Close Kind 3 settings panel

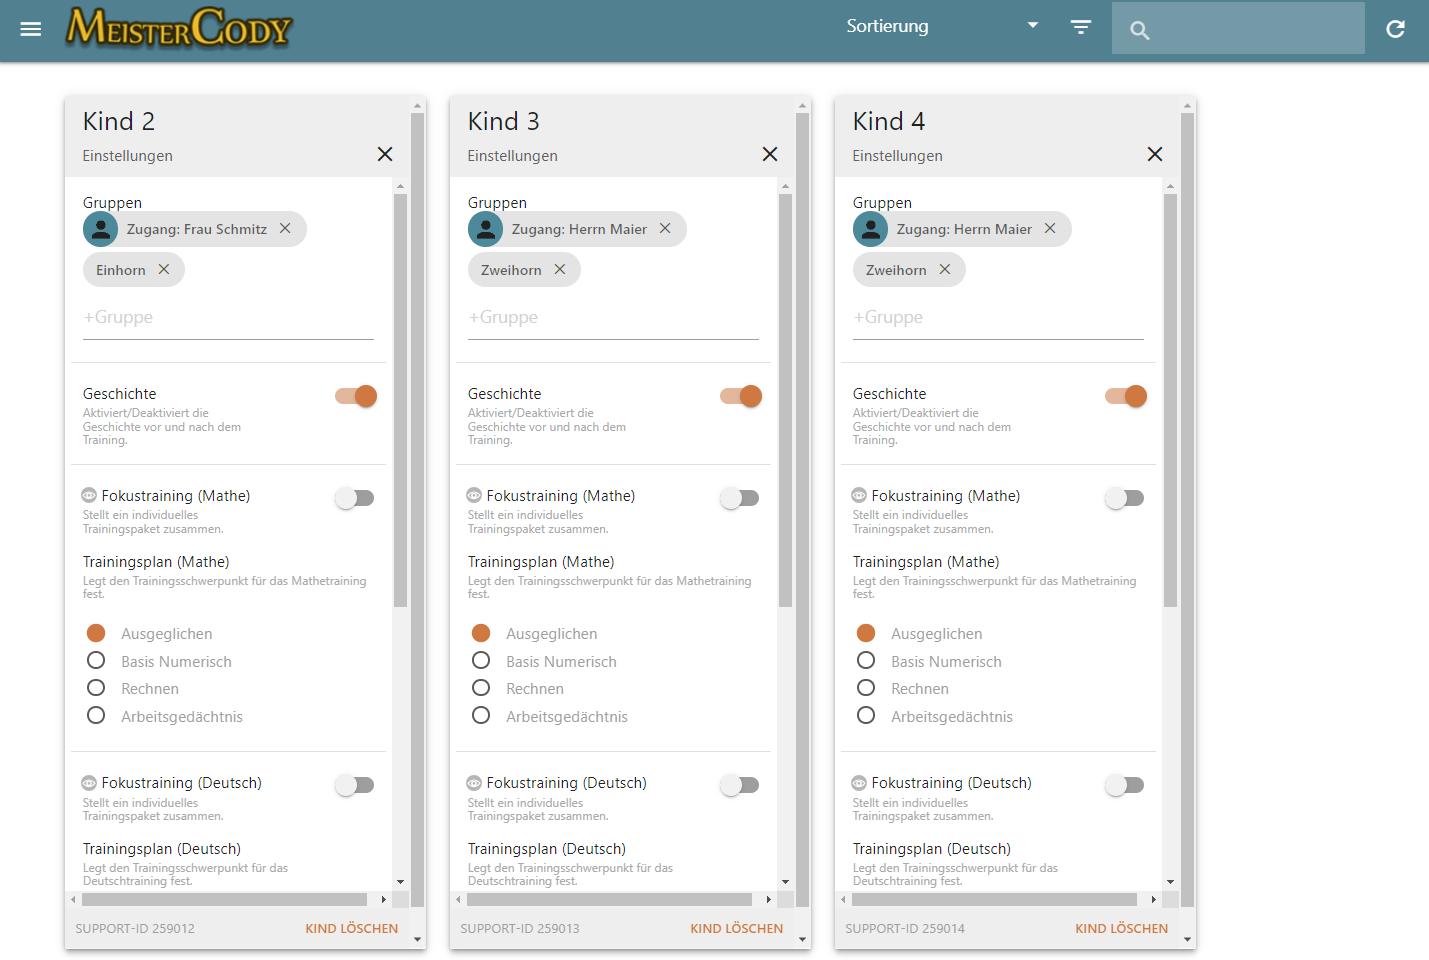770,154
